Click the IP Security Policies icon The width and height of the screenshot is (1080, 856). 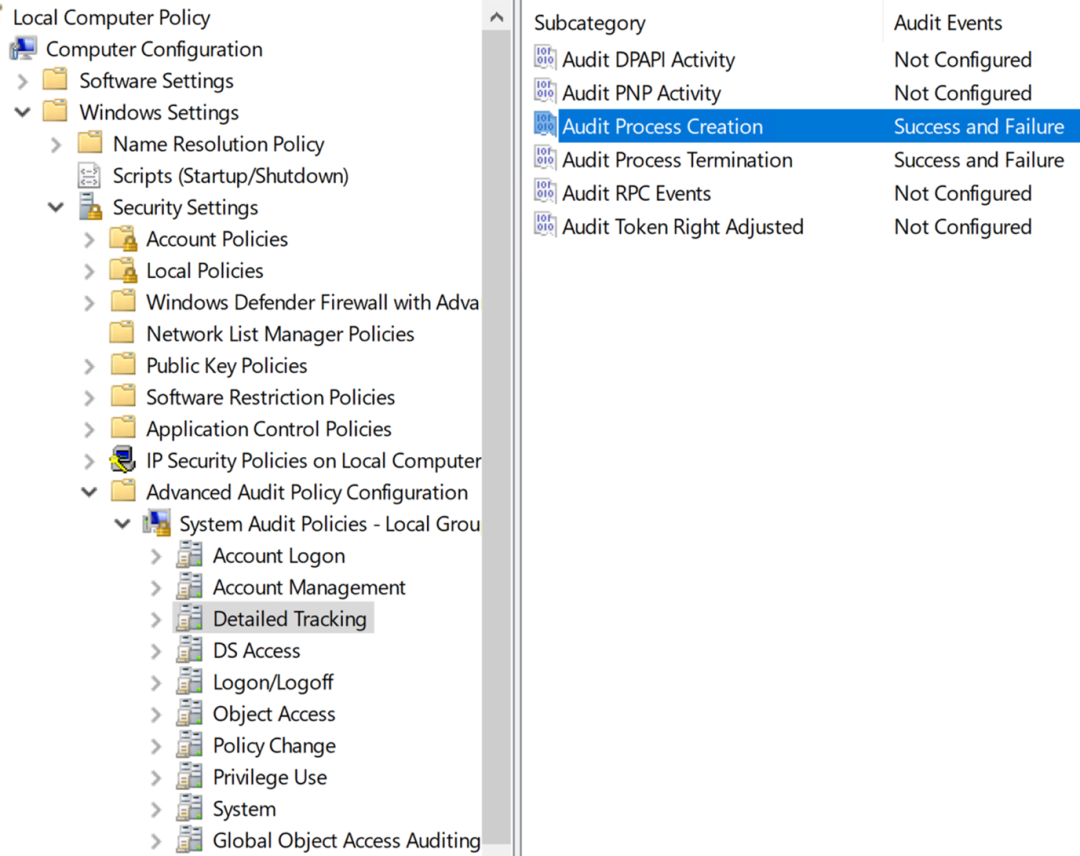(123, 461)
